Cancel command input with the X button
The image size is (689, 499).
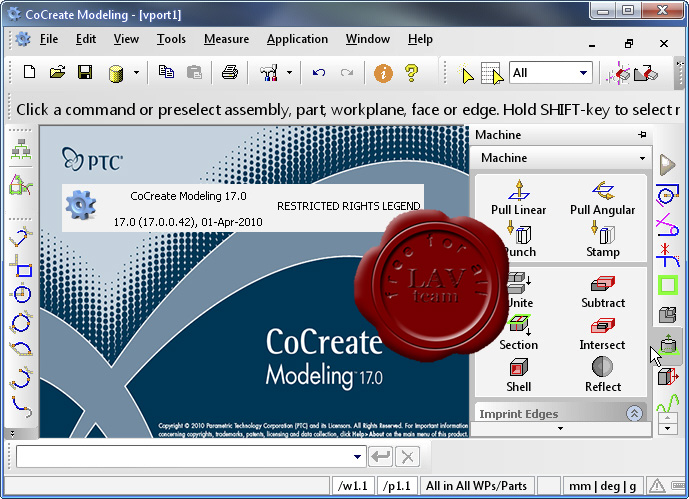(407, 457)
